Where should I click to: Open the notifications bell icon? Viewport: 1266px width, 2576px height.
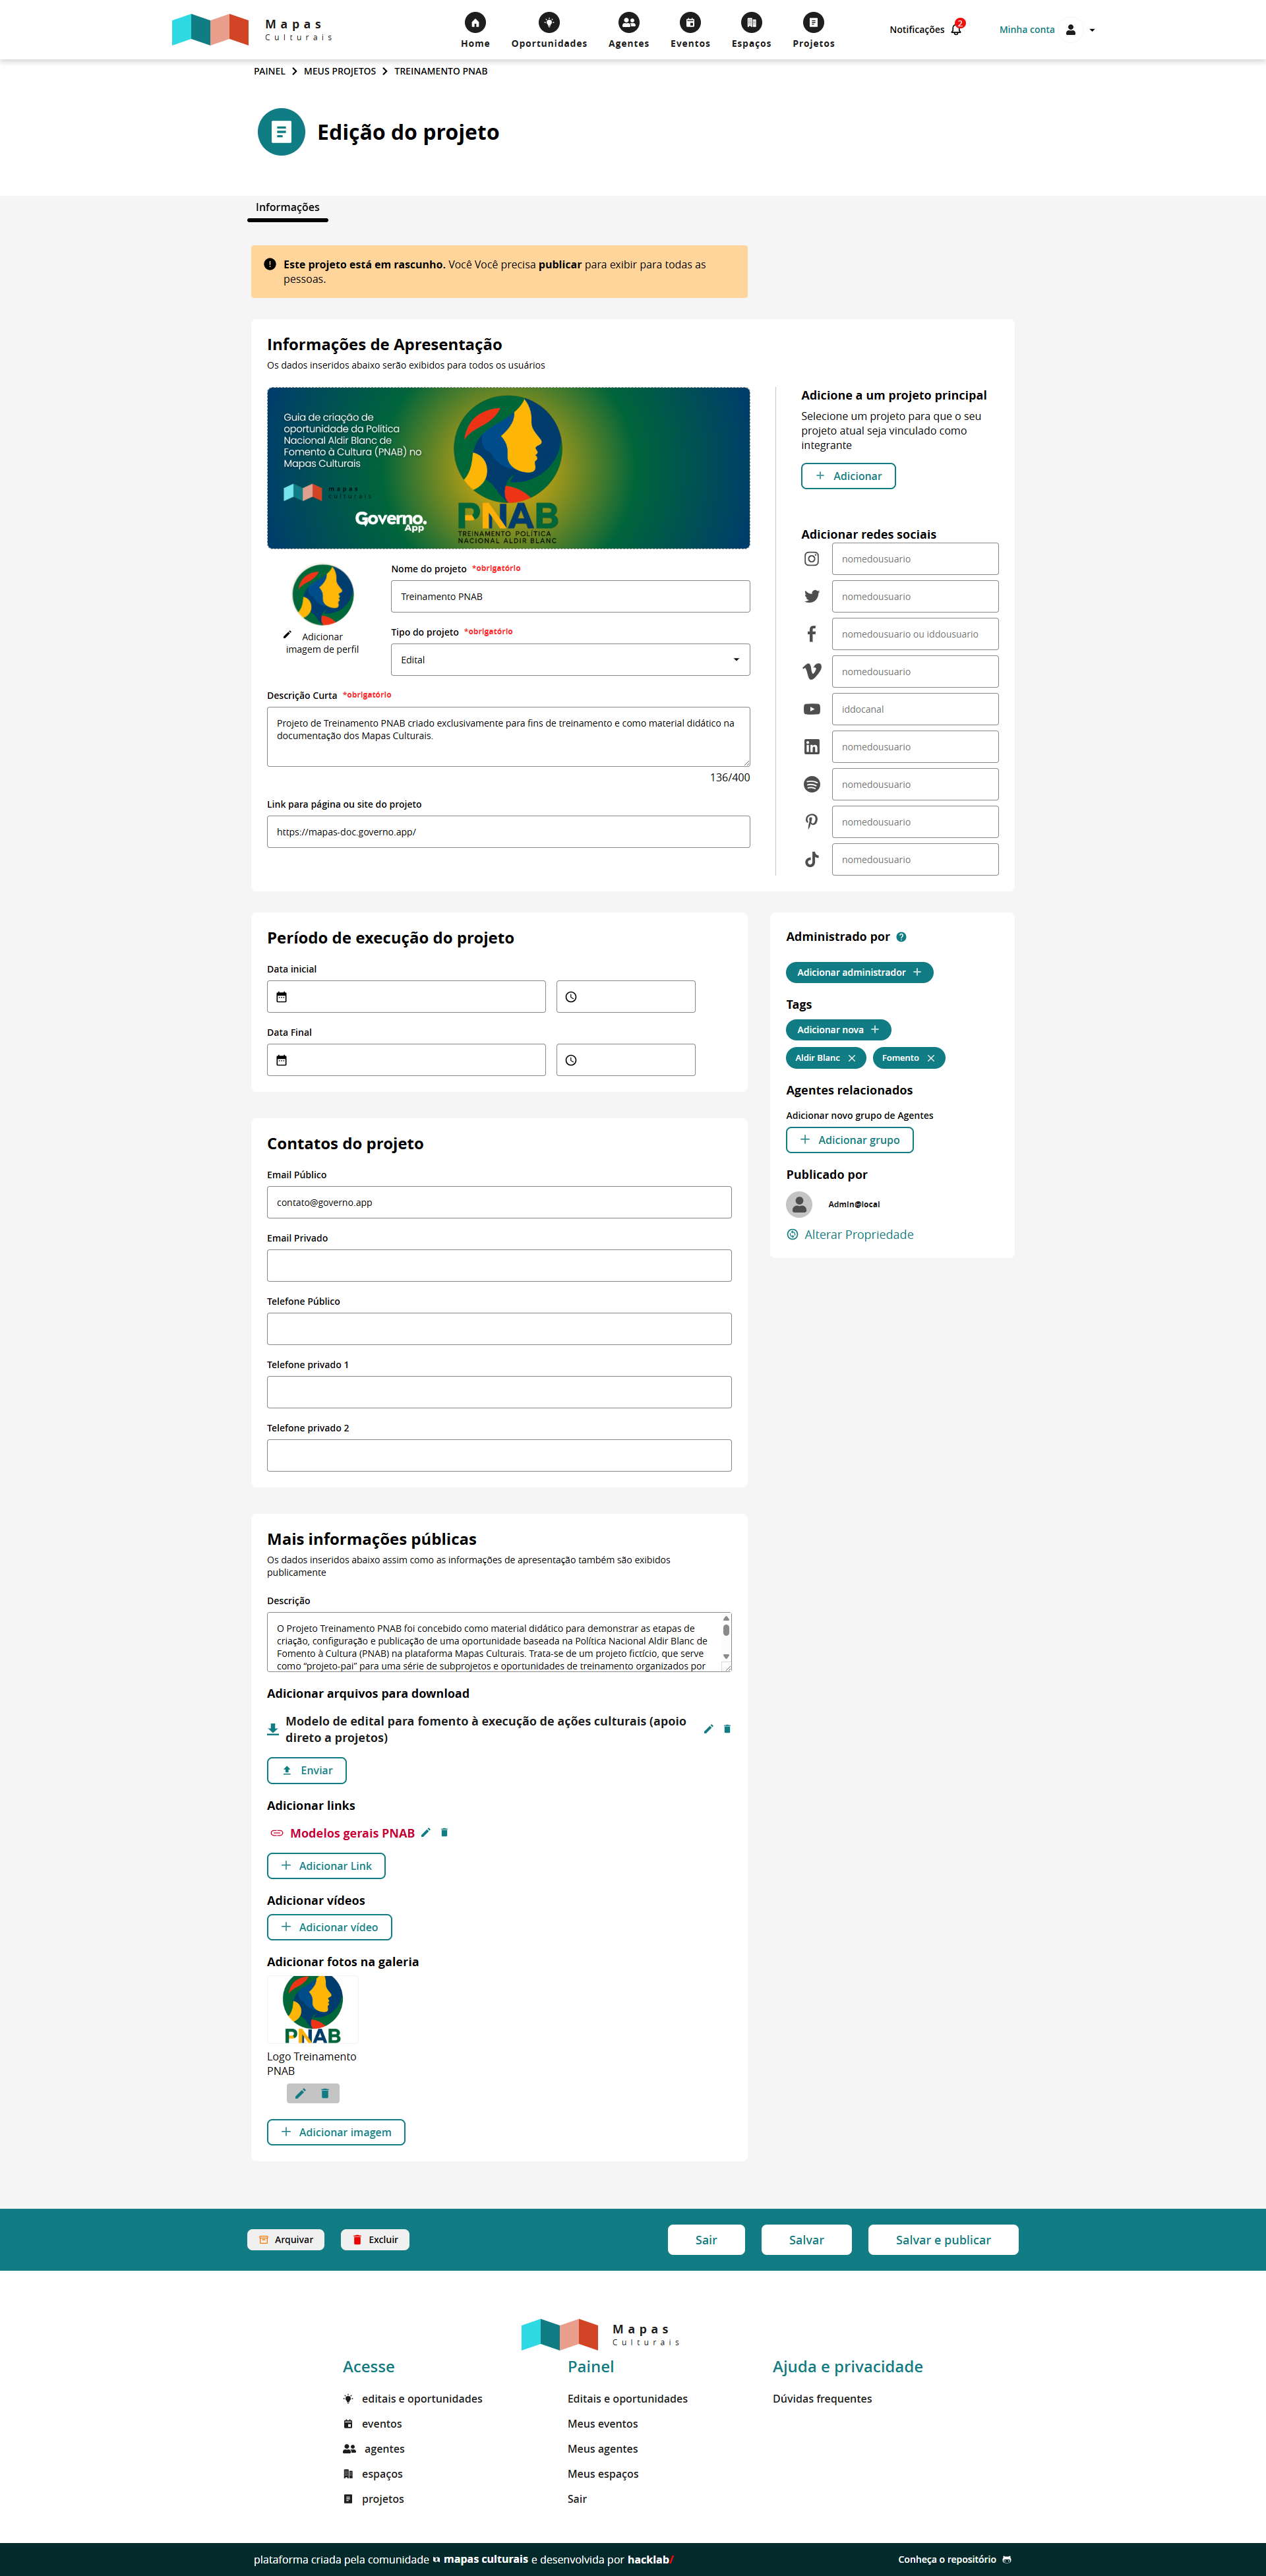coord(956,30)
